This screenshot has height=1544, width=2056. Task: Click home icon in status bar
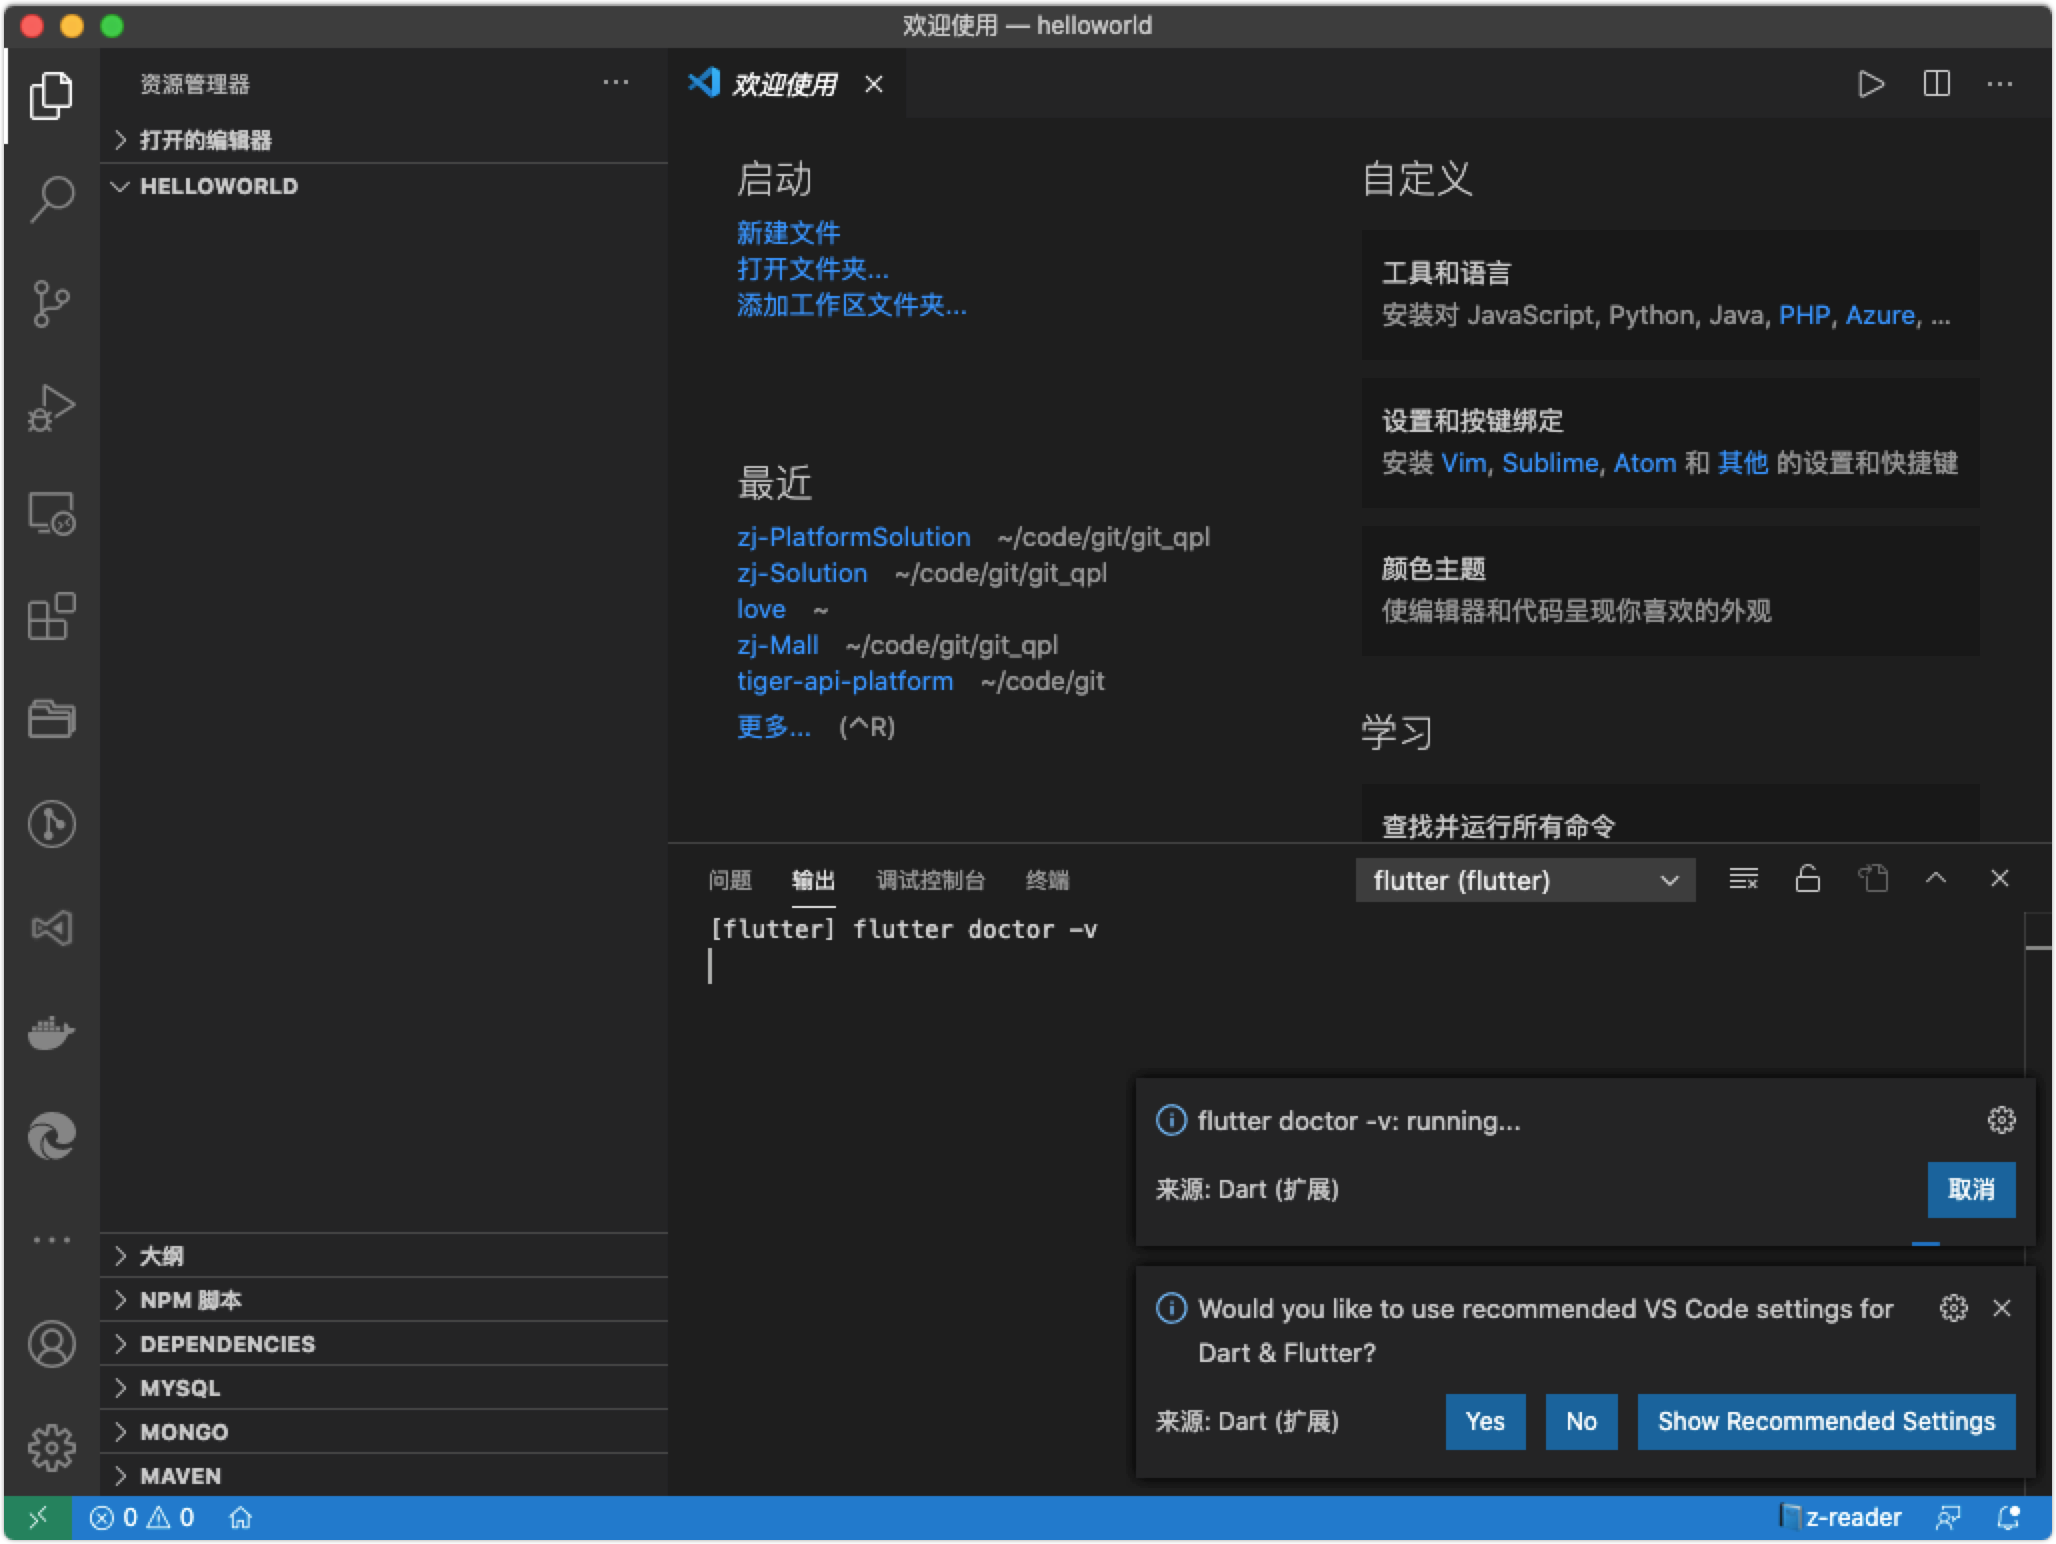click(240, 1518)
